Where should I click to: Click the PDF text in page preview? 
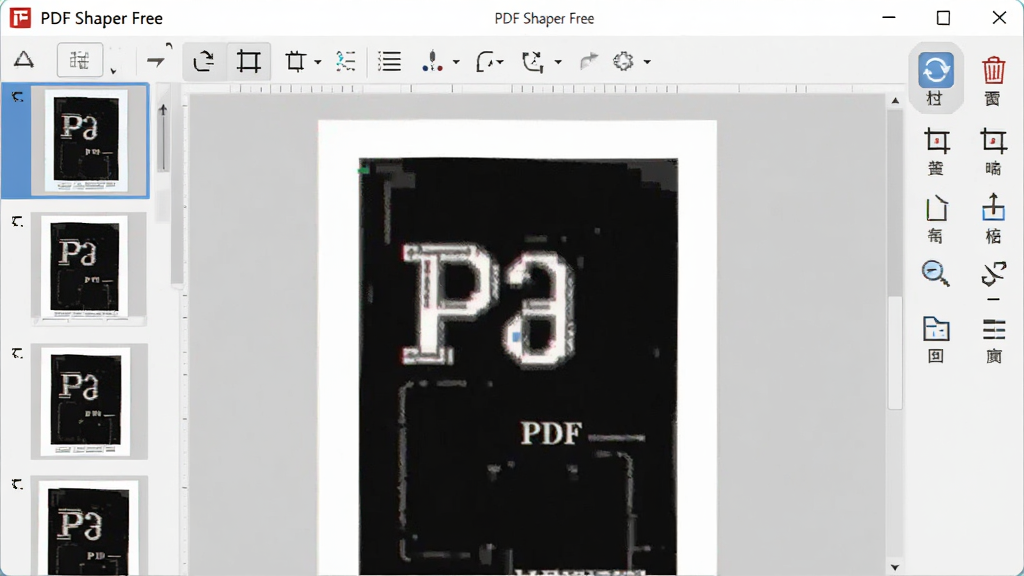click(x=551, y=433)
